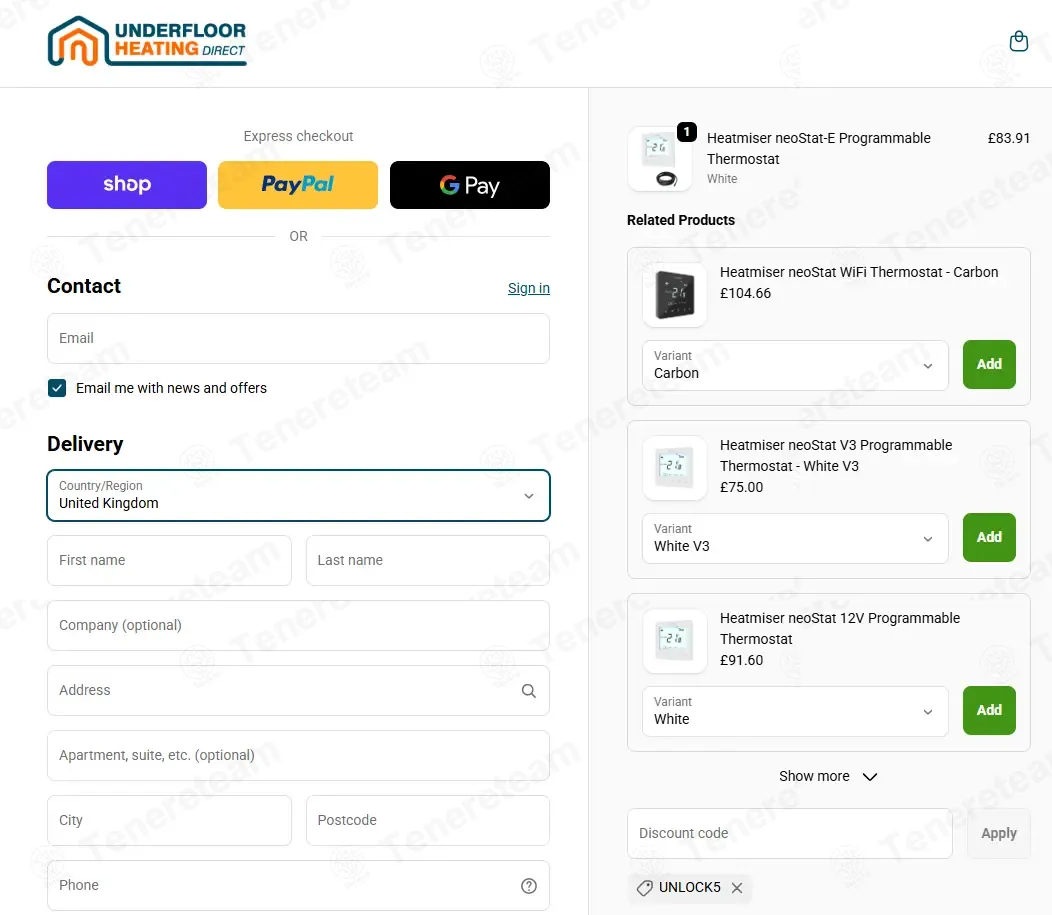
Task: Click the Sign in link
Action: 529,288
